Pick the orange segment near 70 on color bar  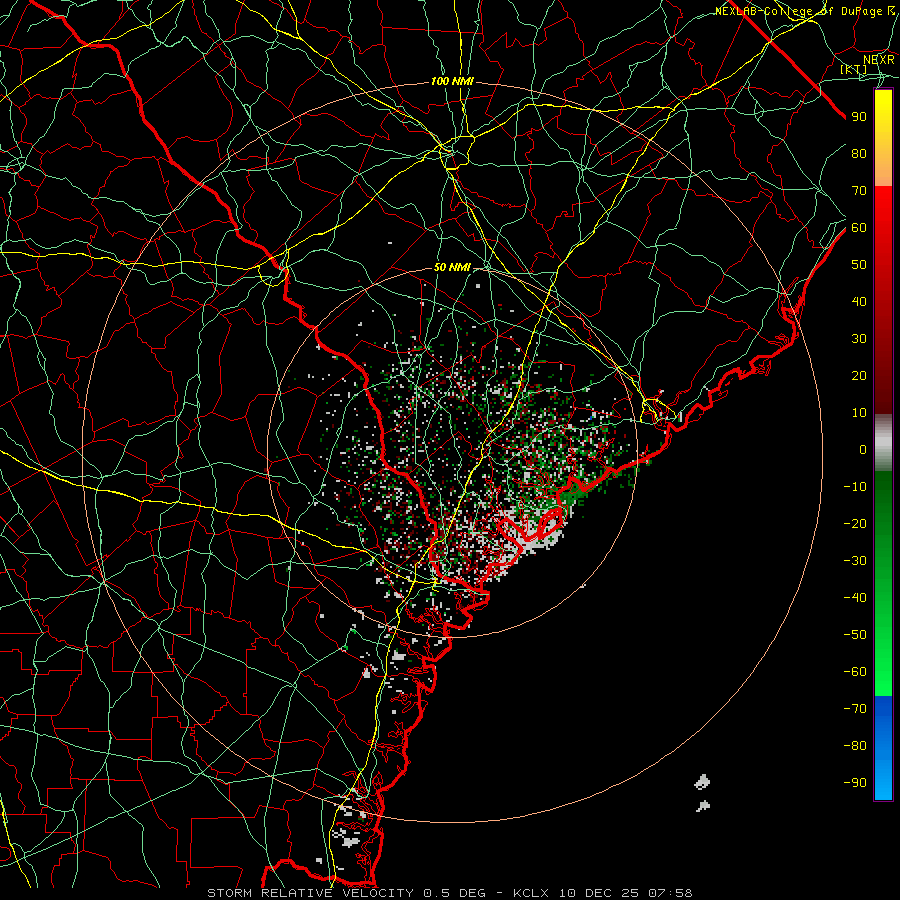pos(883,170)
